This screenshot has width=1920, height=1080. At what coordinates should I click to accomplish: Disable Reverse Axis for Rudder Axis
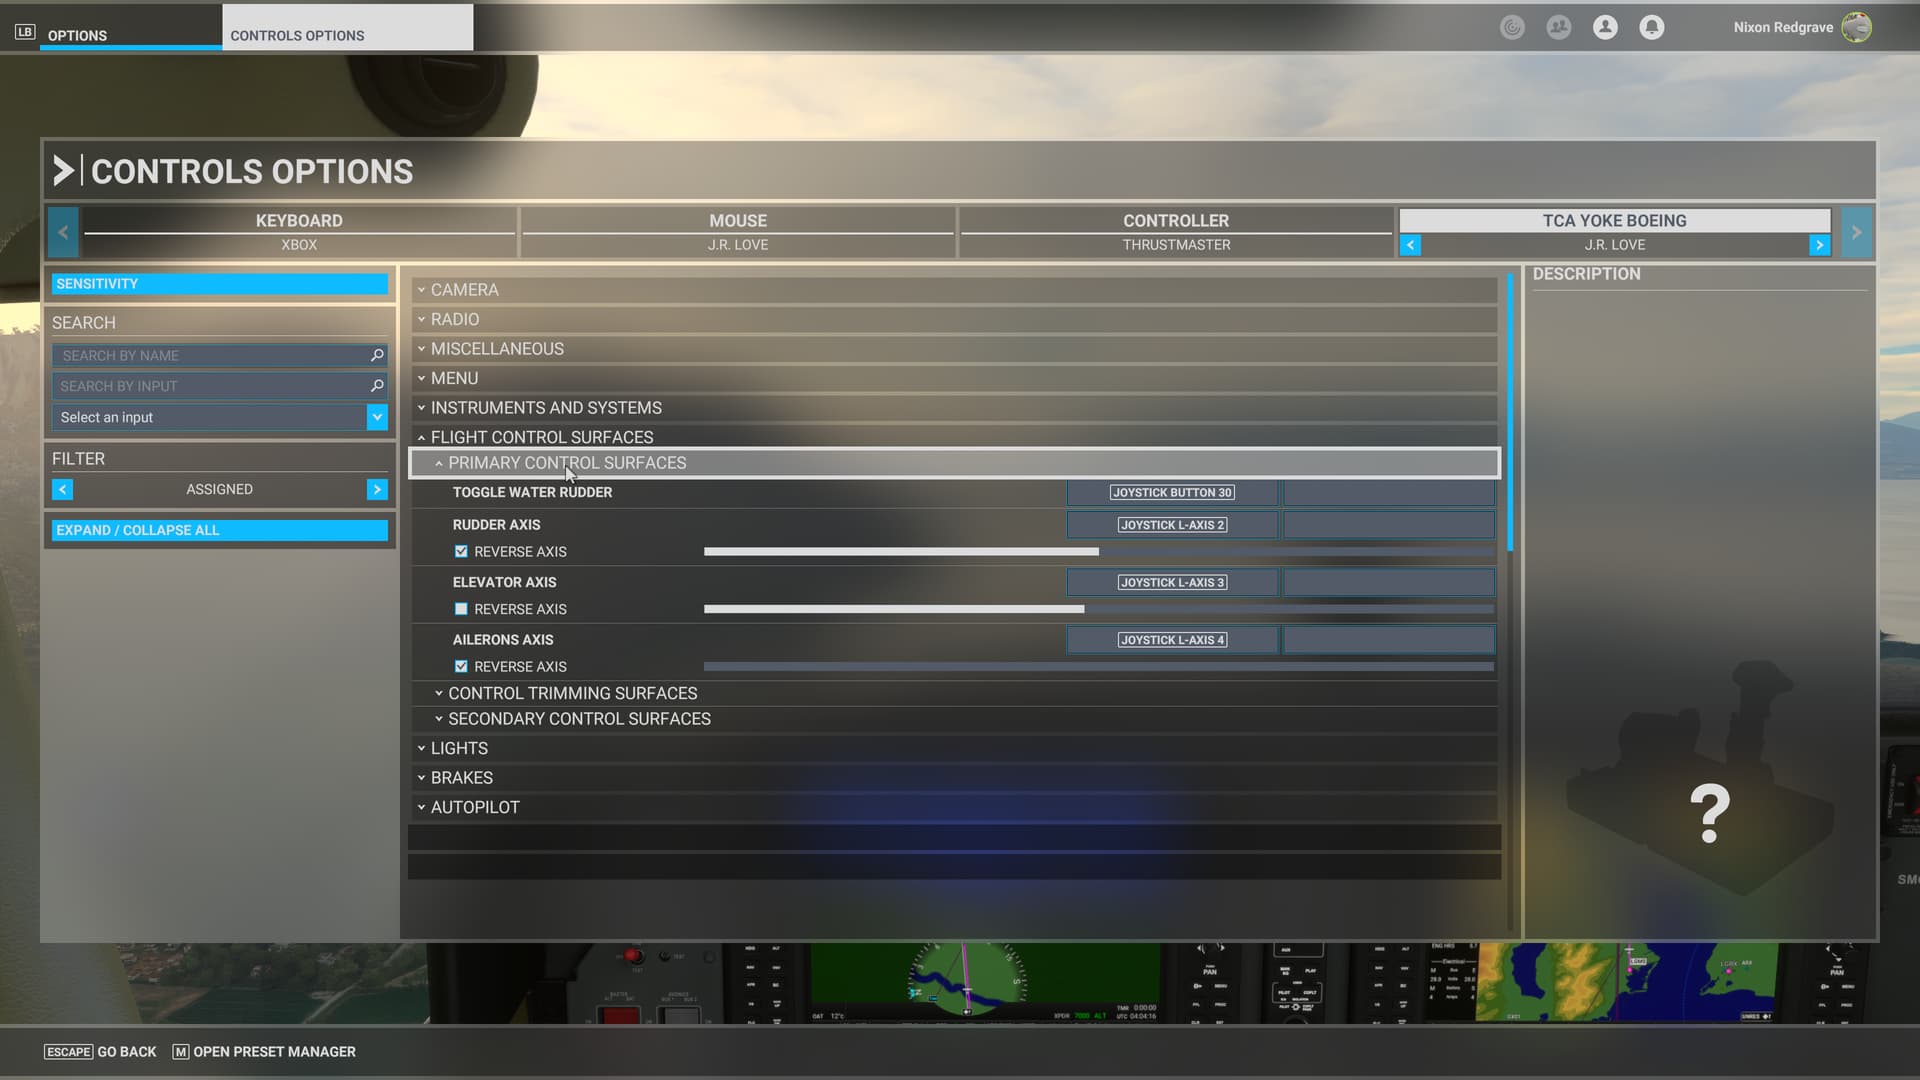tap(461, 551)
